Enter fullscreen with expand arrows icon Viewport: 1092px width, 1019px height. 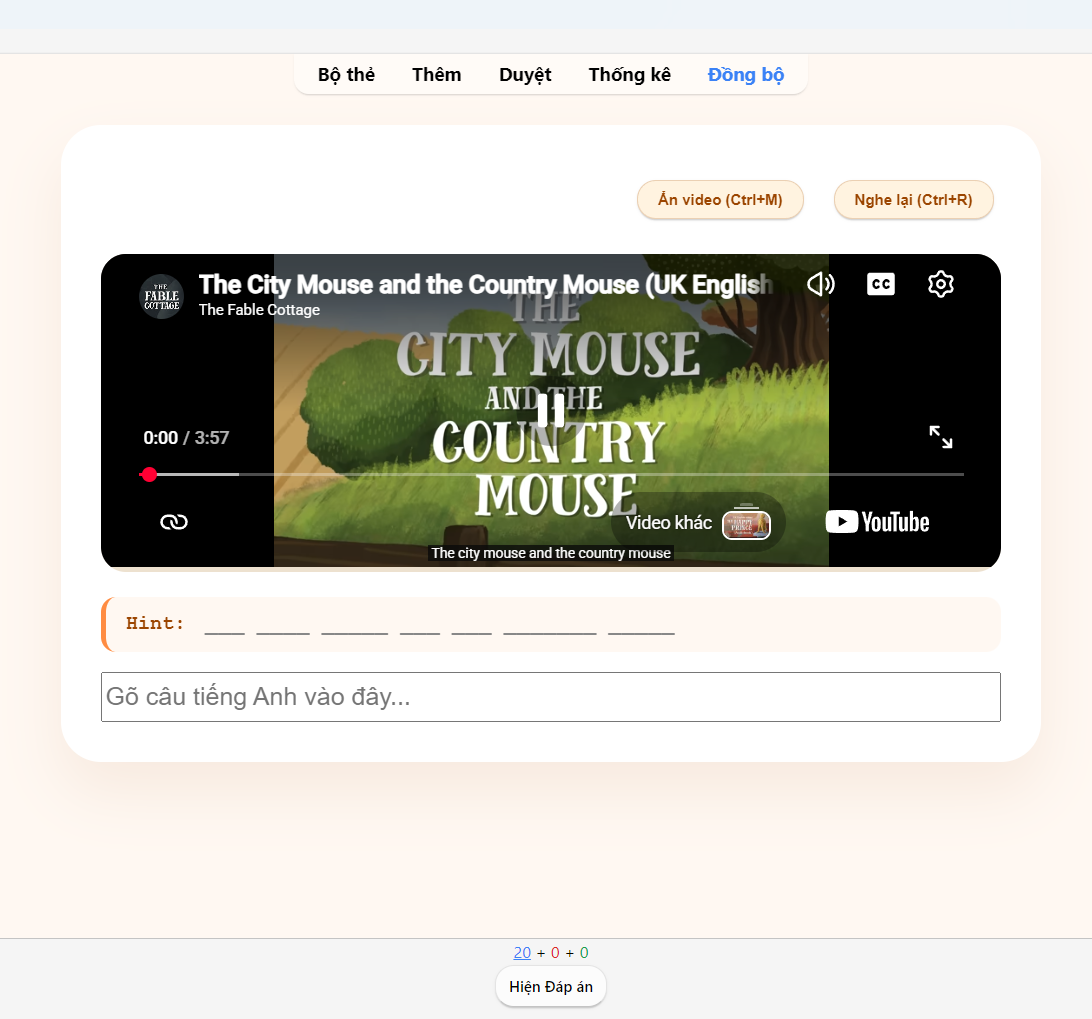pos(941,437)
